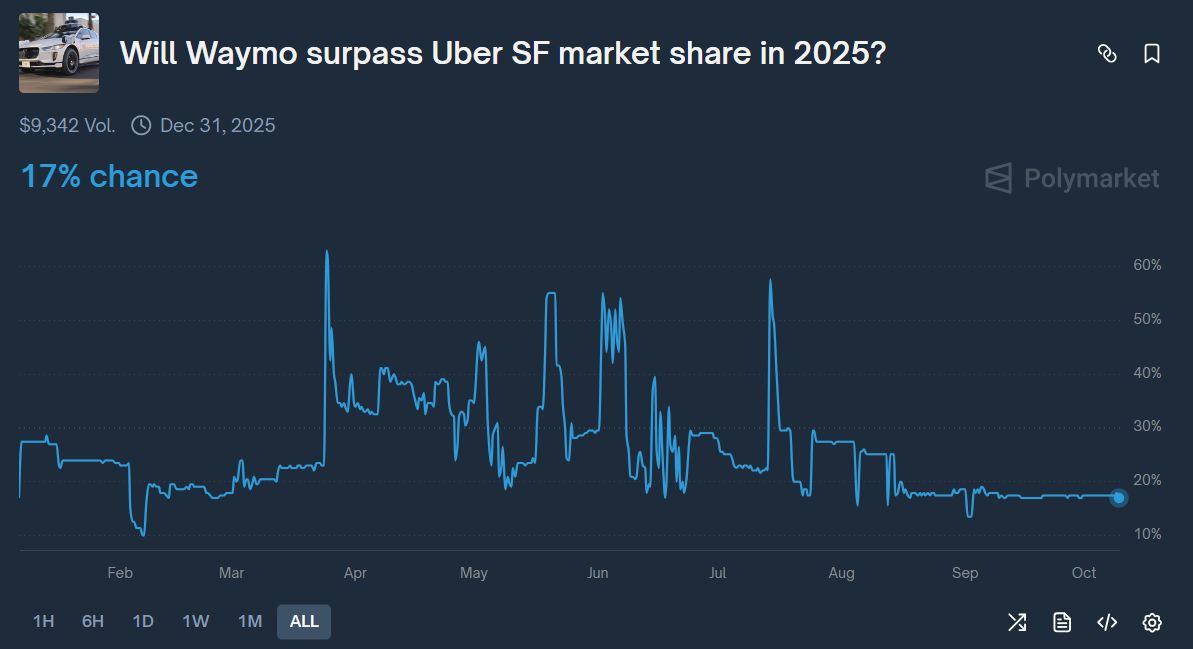The image size is (1193, 649).
Task: Click the market title heading
Action: 502,53
